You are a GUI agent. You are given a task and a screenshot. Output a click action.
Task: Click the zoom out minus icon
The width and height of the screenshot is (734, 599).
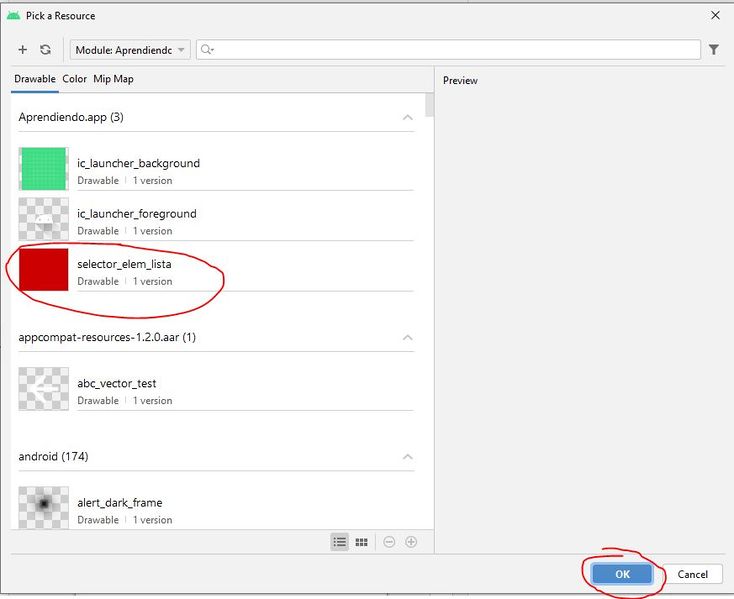point(389,542)
